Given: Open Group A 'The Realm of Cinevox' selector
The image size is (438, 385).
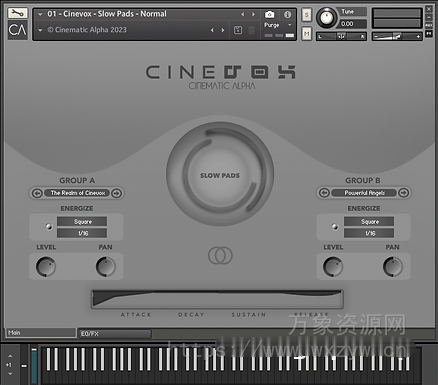Looking at the screenshot, I should [78, 193].
